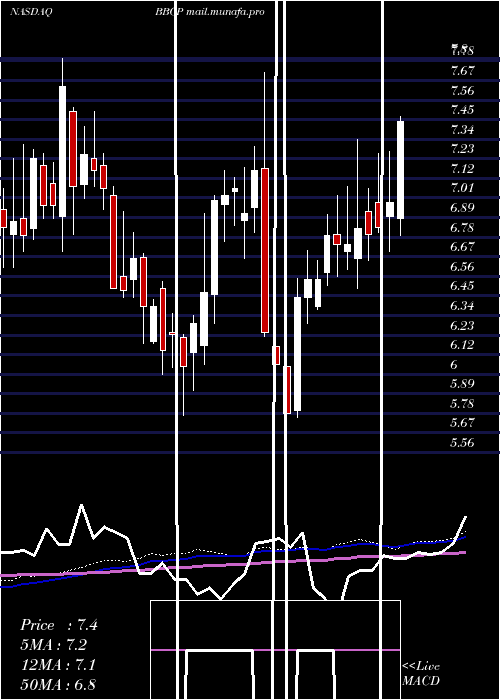Click the 7.12 price level label
This screenshot has width=500, height=700.
(x=462, y=168)
